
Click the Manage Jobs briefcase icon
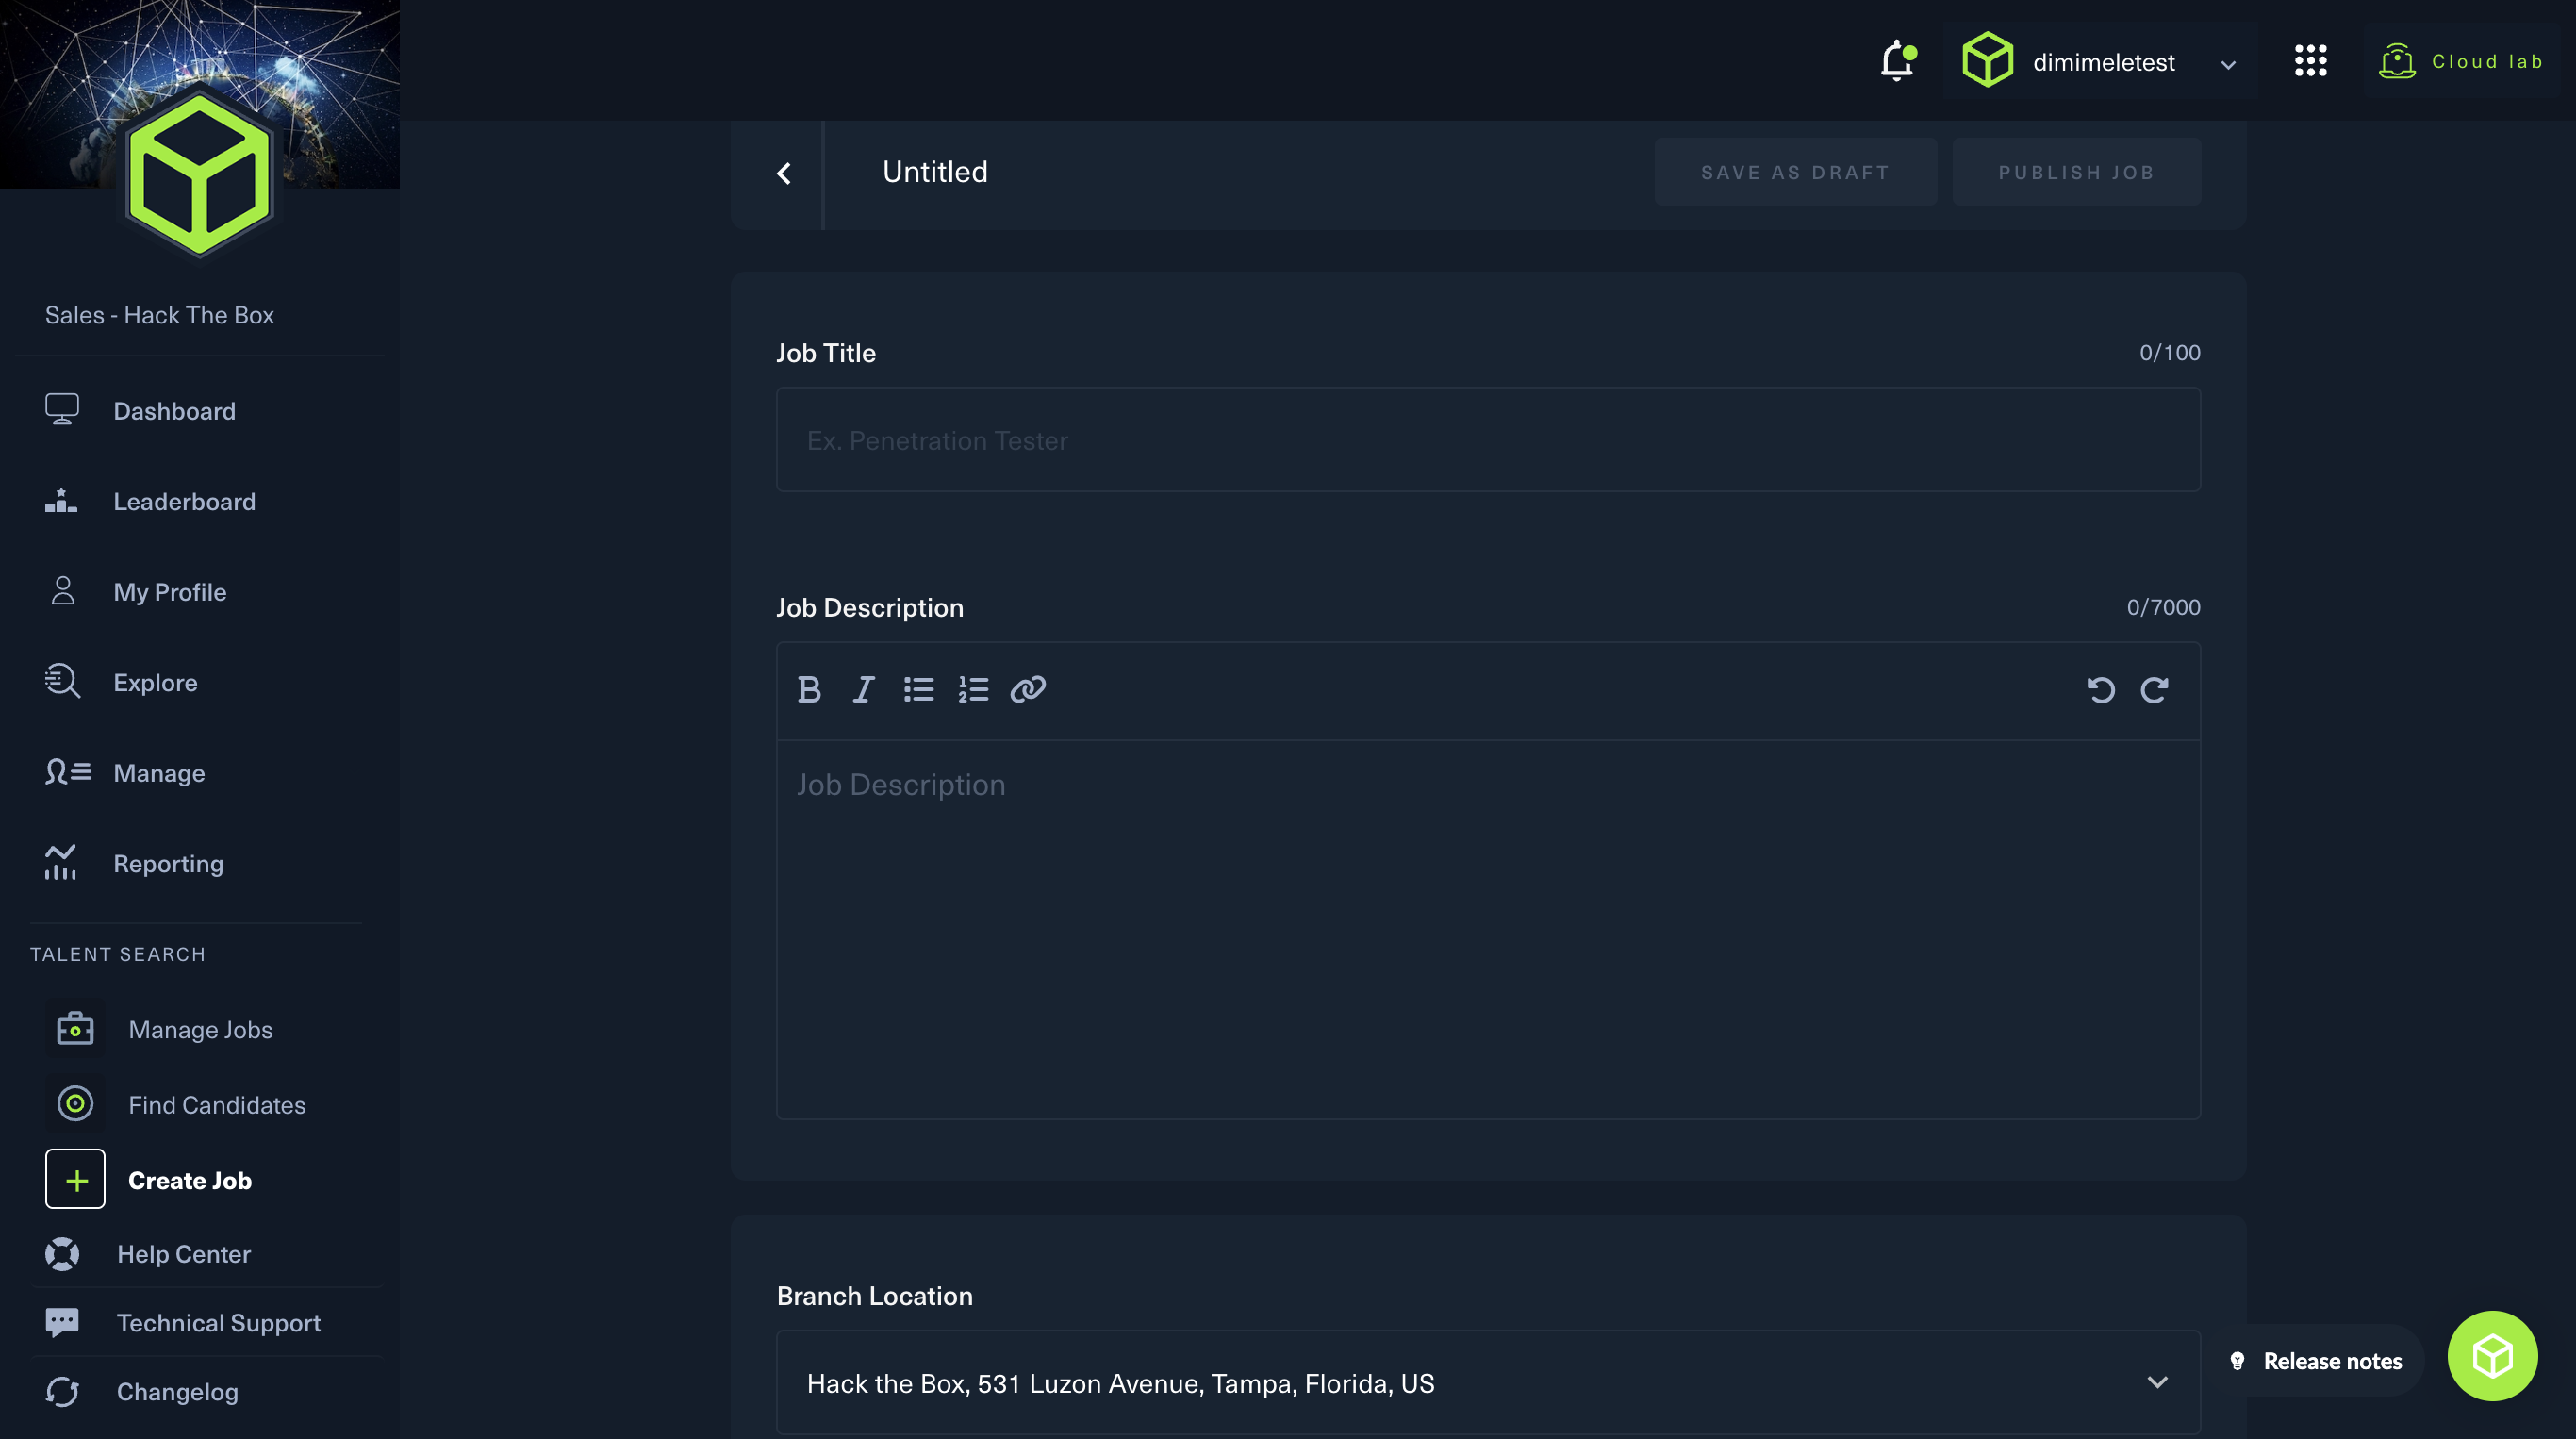[75, 1029]
